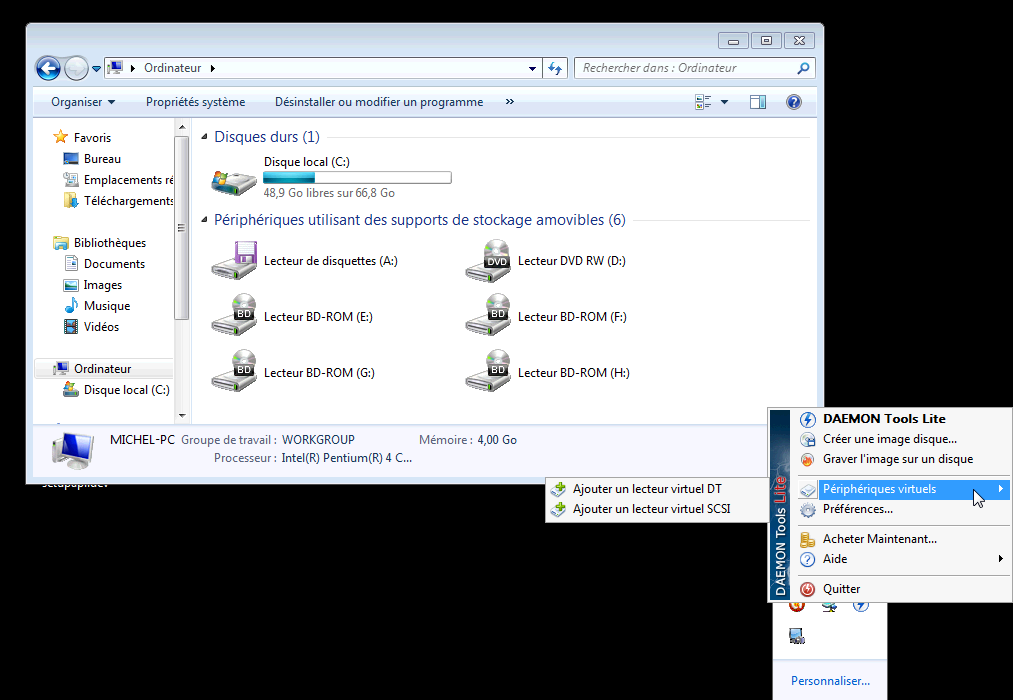Click Créer une image disque menu entry

pyautogui.click(x=889, y=439)
